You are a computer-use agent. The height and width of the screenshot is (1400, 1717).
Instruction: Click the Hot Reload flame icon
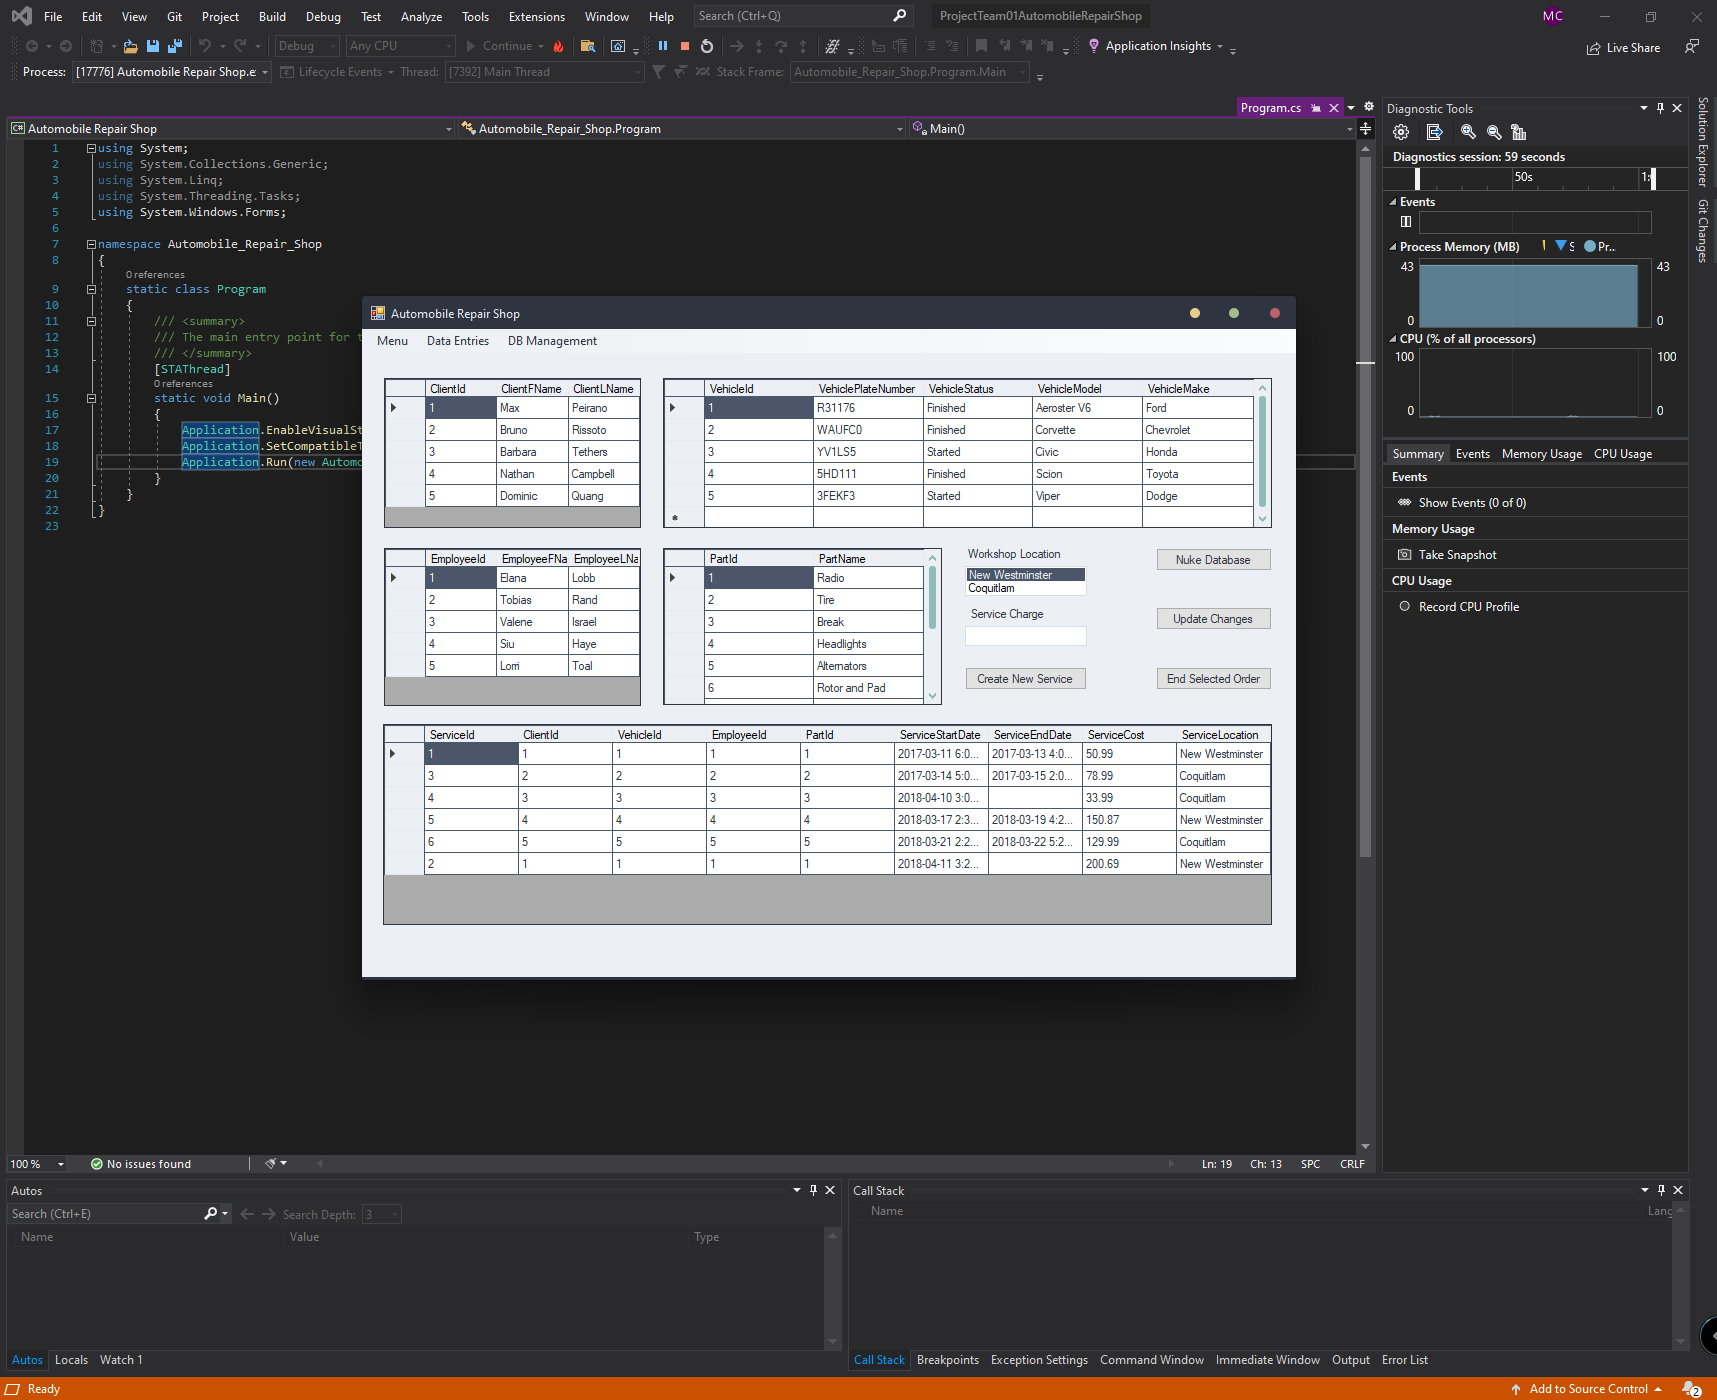click(558, 46)
